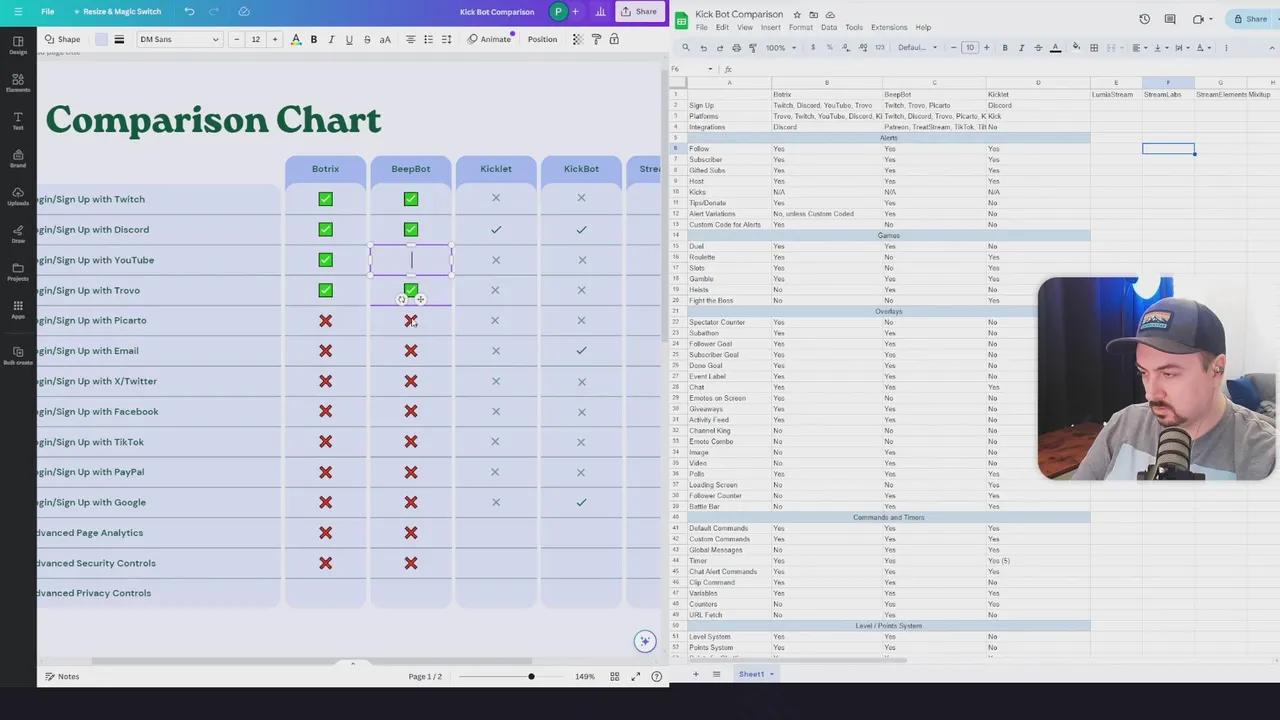This screenshot has width=1280, height=720.
Task: Click Resize & Magic Switch button
Action: coord(117,12)
